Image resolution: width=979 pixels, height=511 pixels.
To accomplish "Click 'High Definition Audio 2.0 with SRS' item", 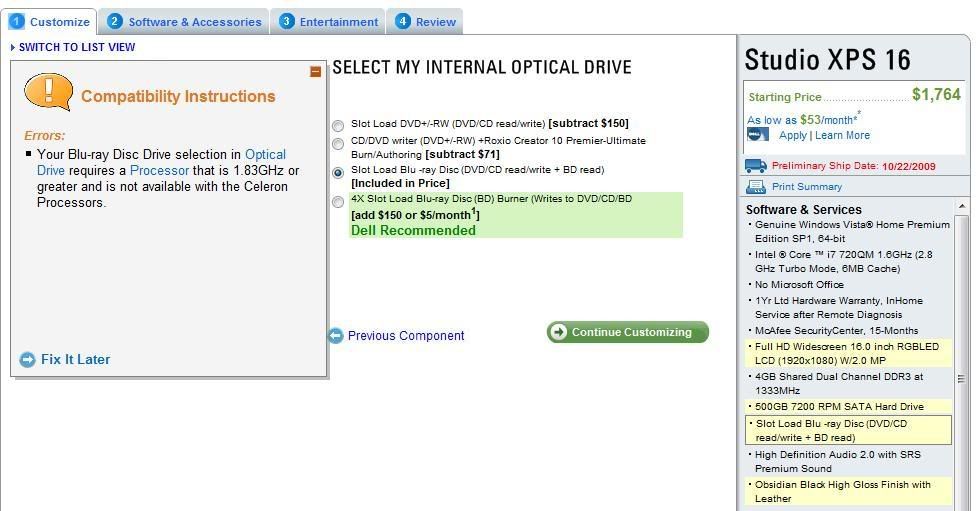I will (837, 462).
